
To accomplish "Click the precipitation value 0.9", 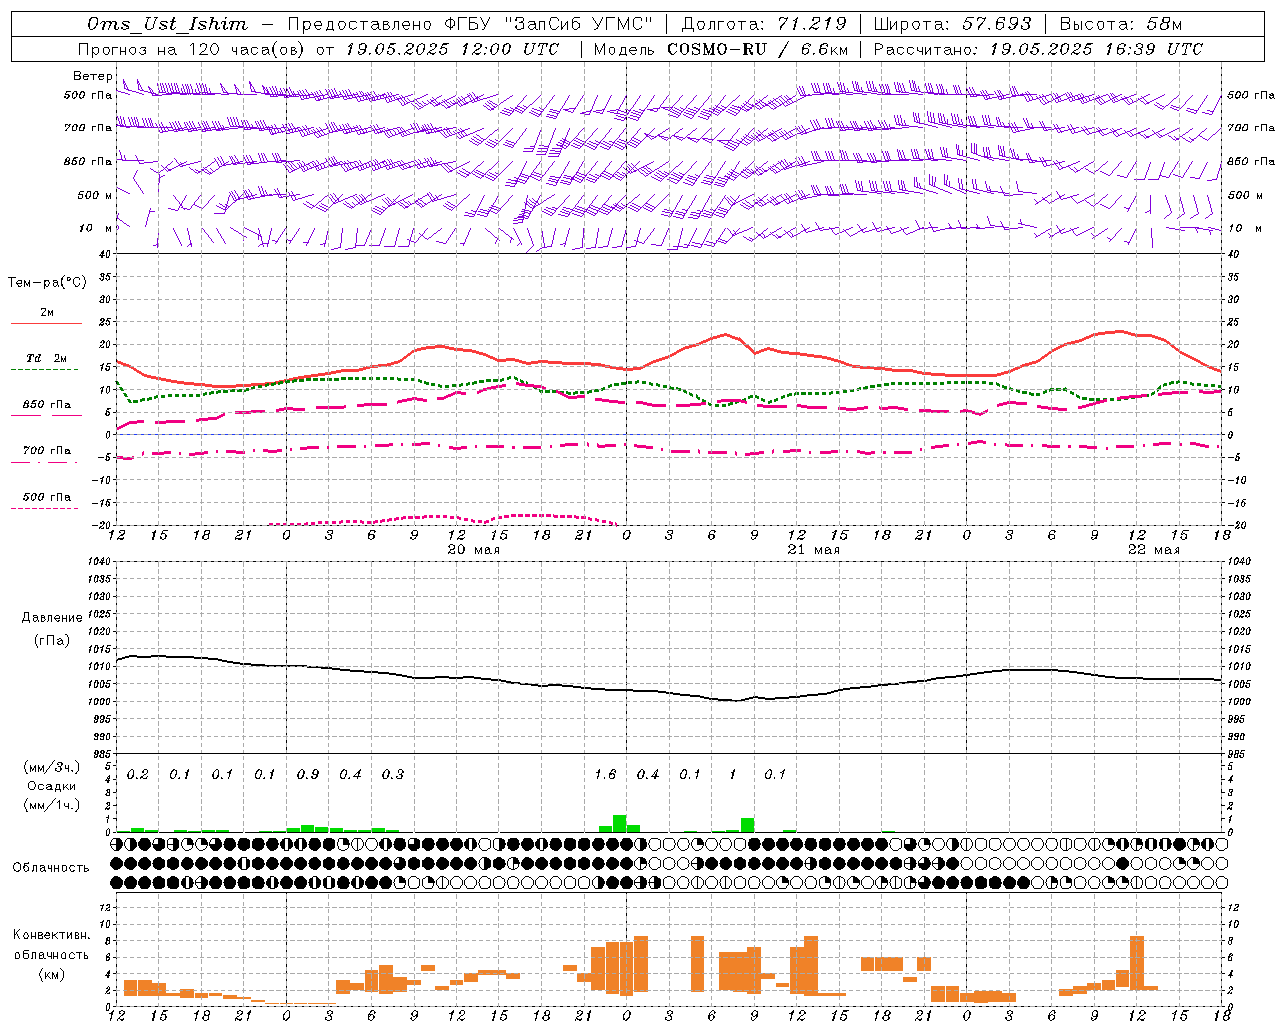I will (308, 774).
